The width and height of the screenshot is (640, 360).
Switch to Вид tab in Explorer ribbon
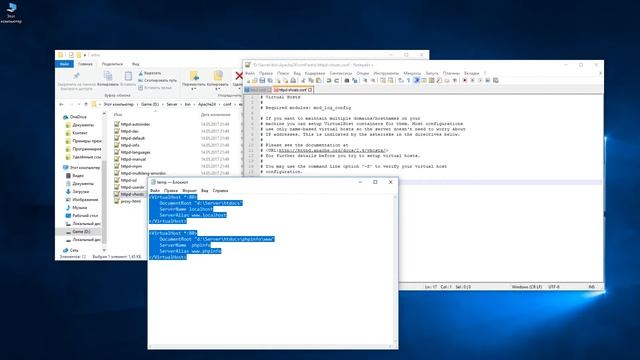[x=136, y=64]
